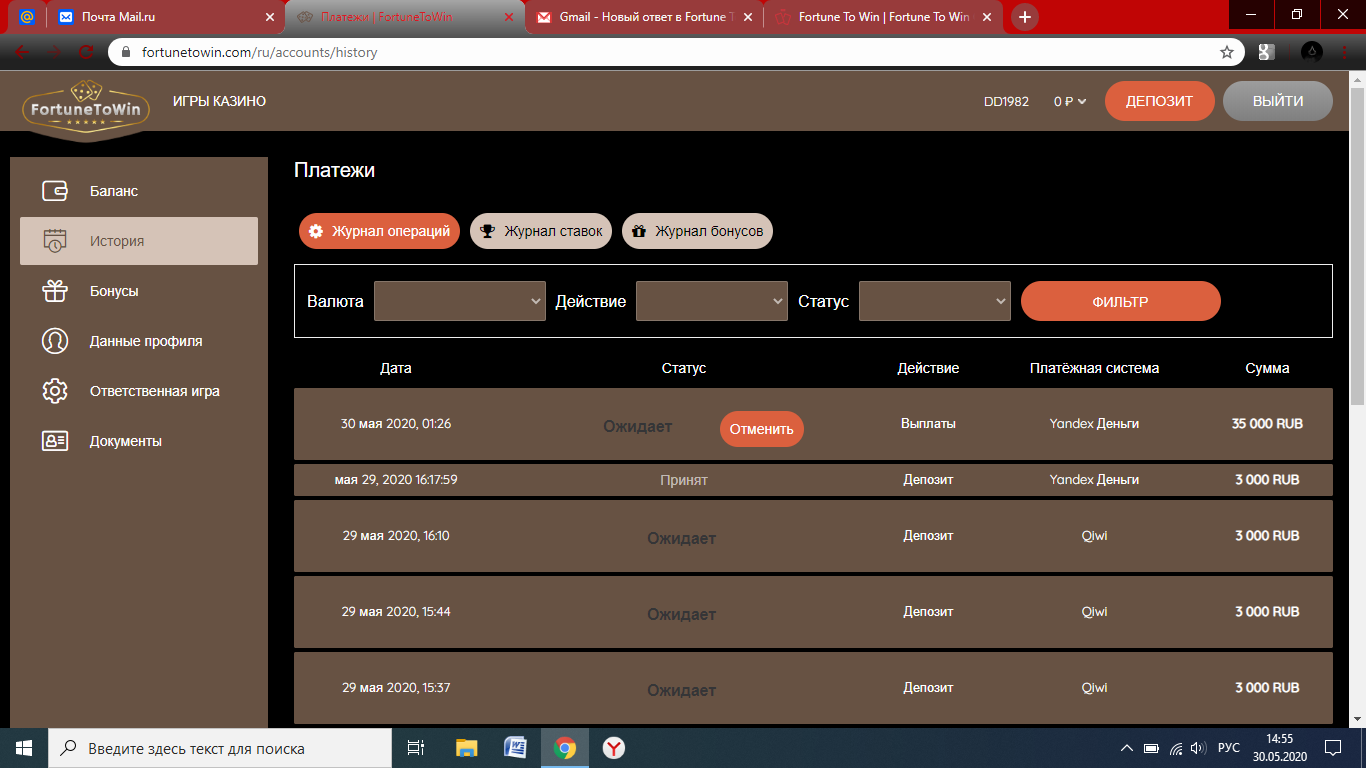1366x768 pixels.
Task: Cancel the 35 000 RUB withdrawal with Отменить
Action: 762,429
